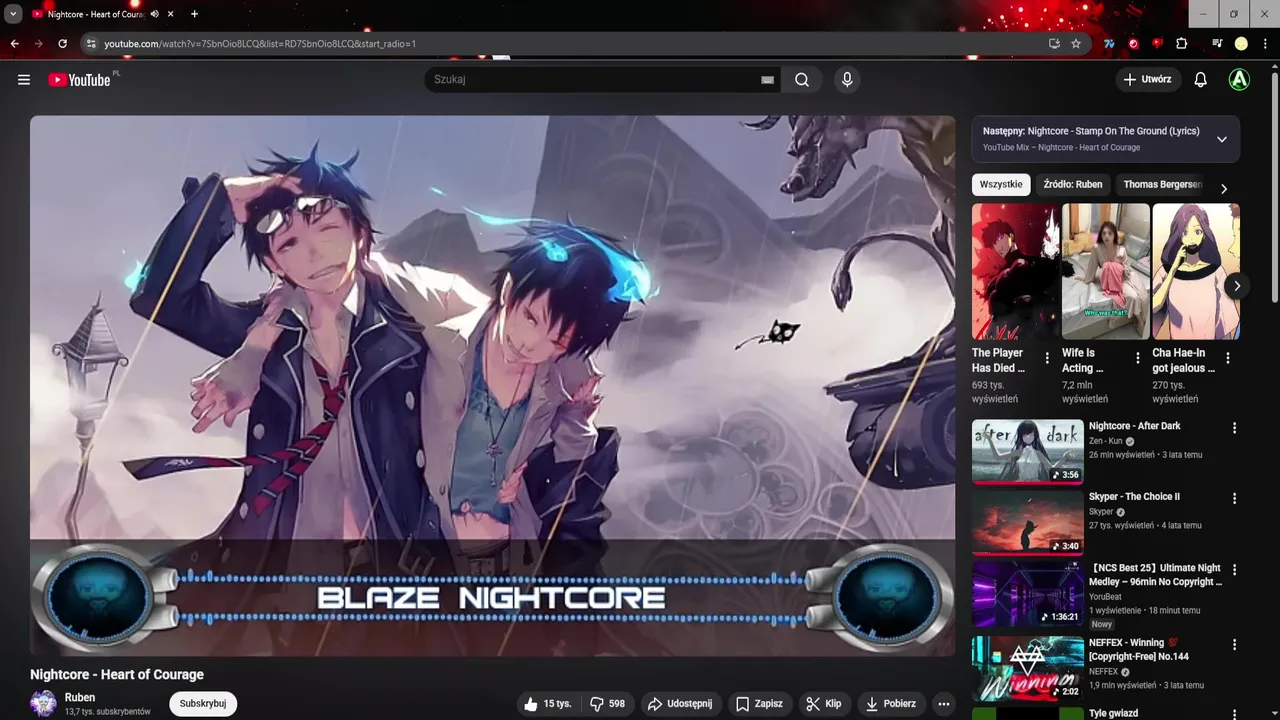Open options for NEFFEX - Winning video
This screenshot has height=720, width=1280.
pyautogui.click(x=1234, y=645)
